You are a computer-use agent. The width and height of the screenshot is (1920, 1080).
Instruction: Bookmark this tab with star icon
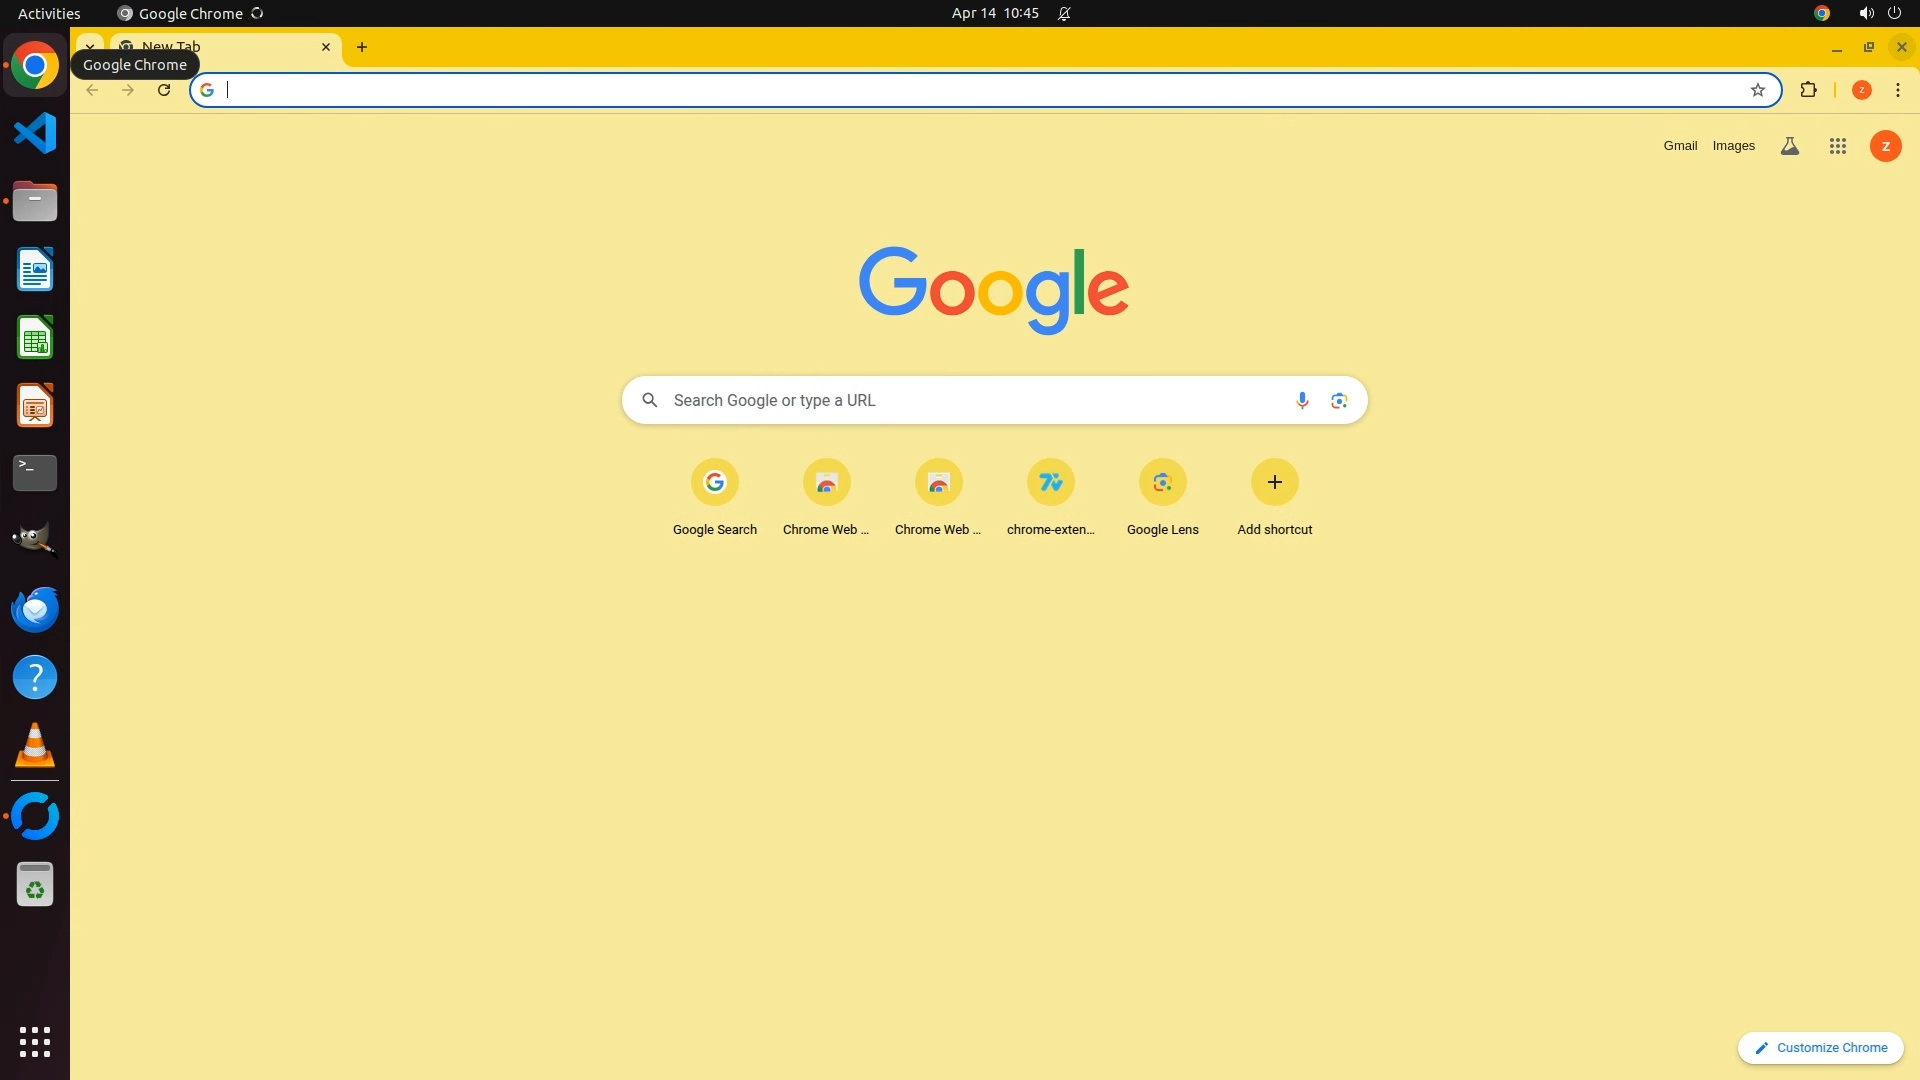click(1757, 90)
